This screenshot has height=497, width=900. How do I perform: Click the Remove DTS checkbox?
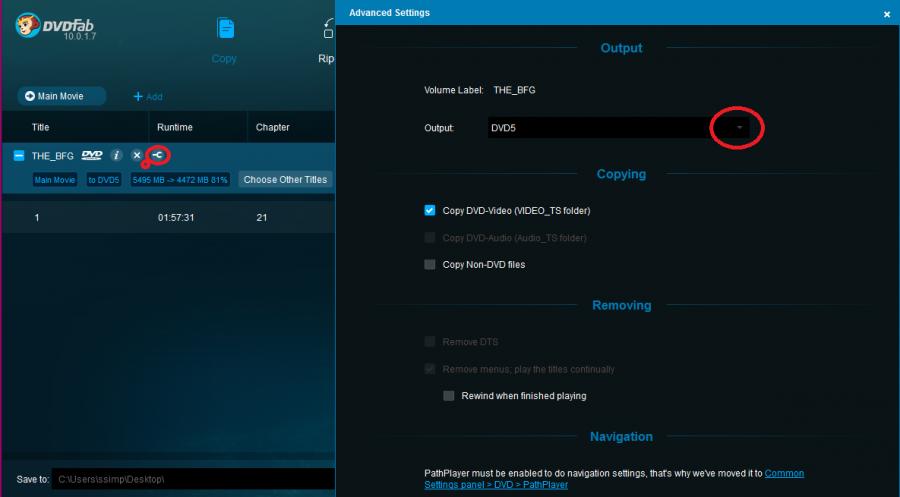tap(430, 342)
